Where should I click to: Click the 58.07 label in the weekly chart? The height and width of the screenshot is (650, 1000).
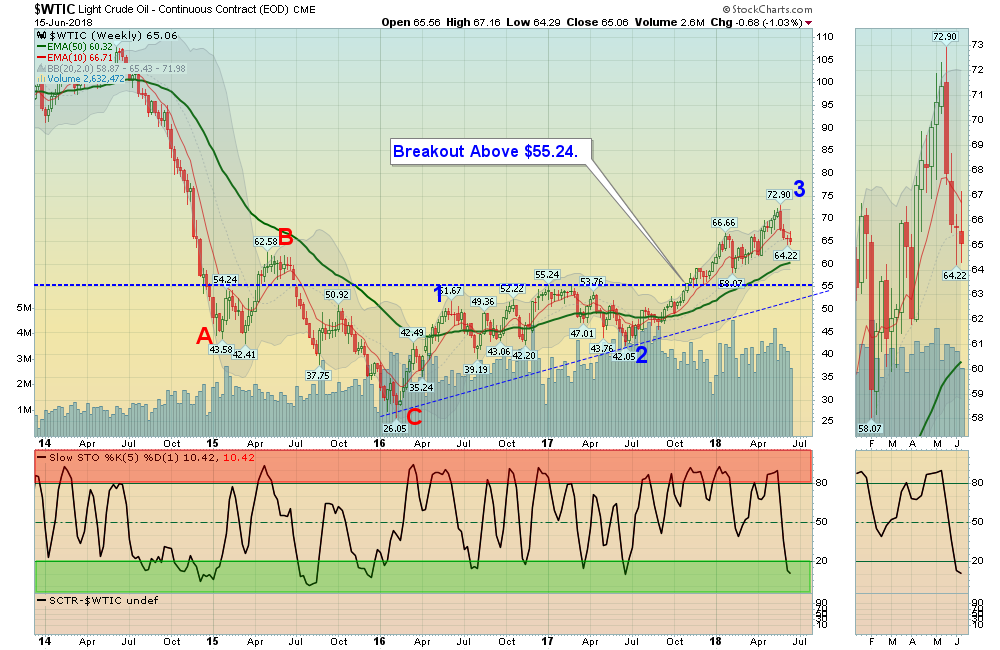tap(731, 284)
